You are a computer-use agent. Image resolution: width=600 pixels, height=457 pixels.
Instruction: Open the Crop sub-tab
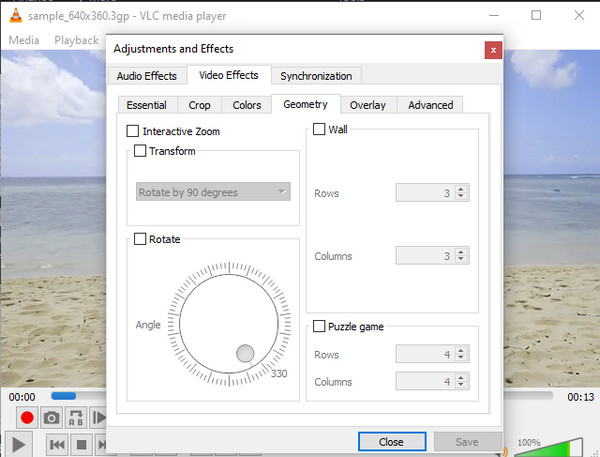pos(199,105)
